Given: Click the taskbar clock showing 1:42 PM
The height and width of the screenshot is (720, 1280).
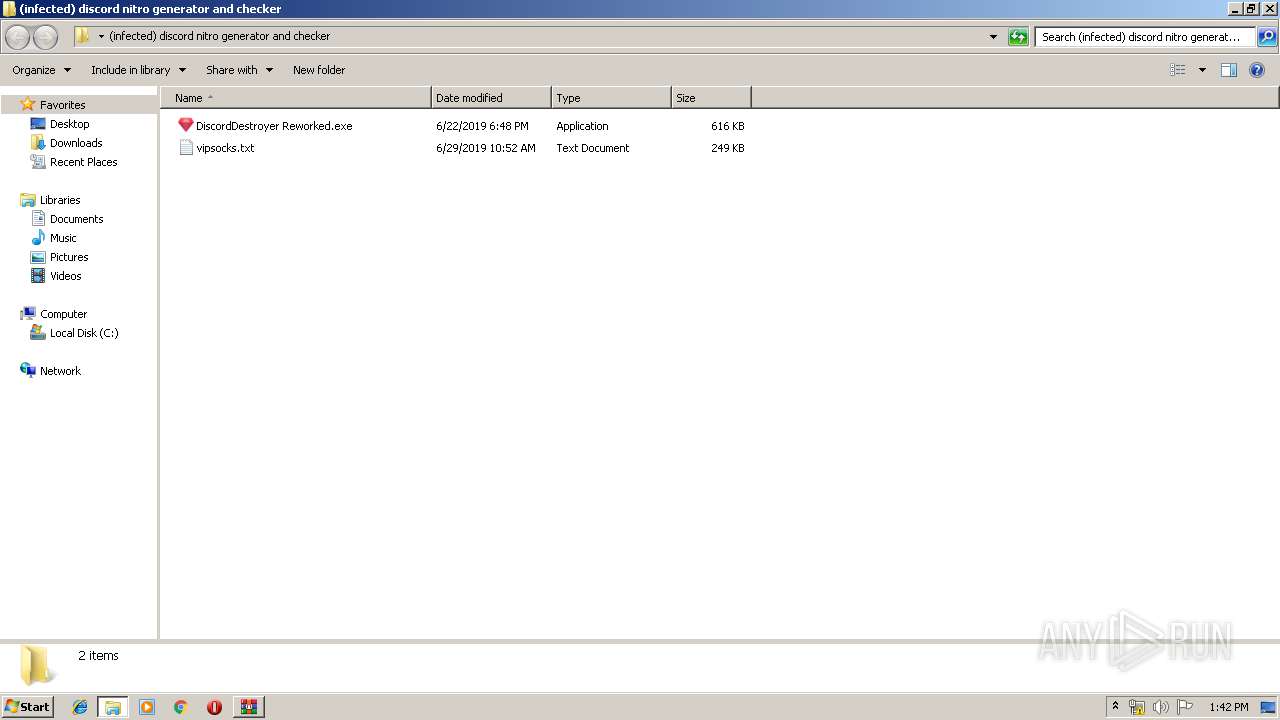Looking at the screenshot, I should (x=1228, y=707).
